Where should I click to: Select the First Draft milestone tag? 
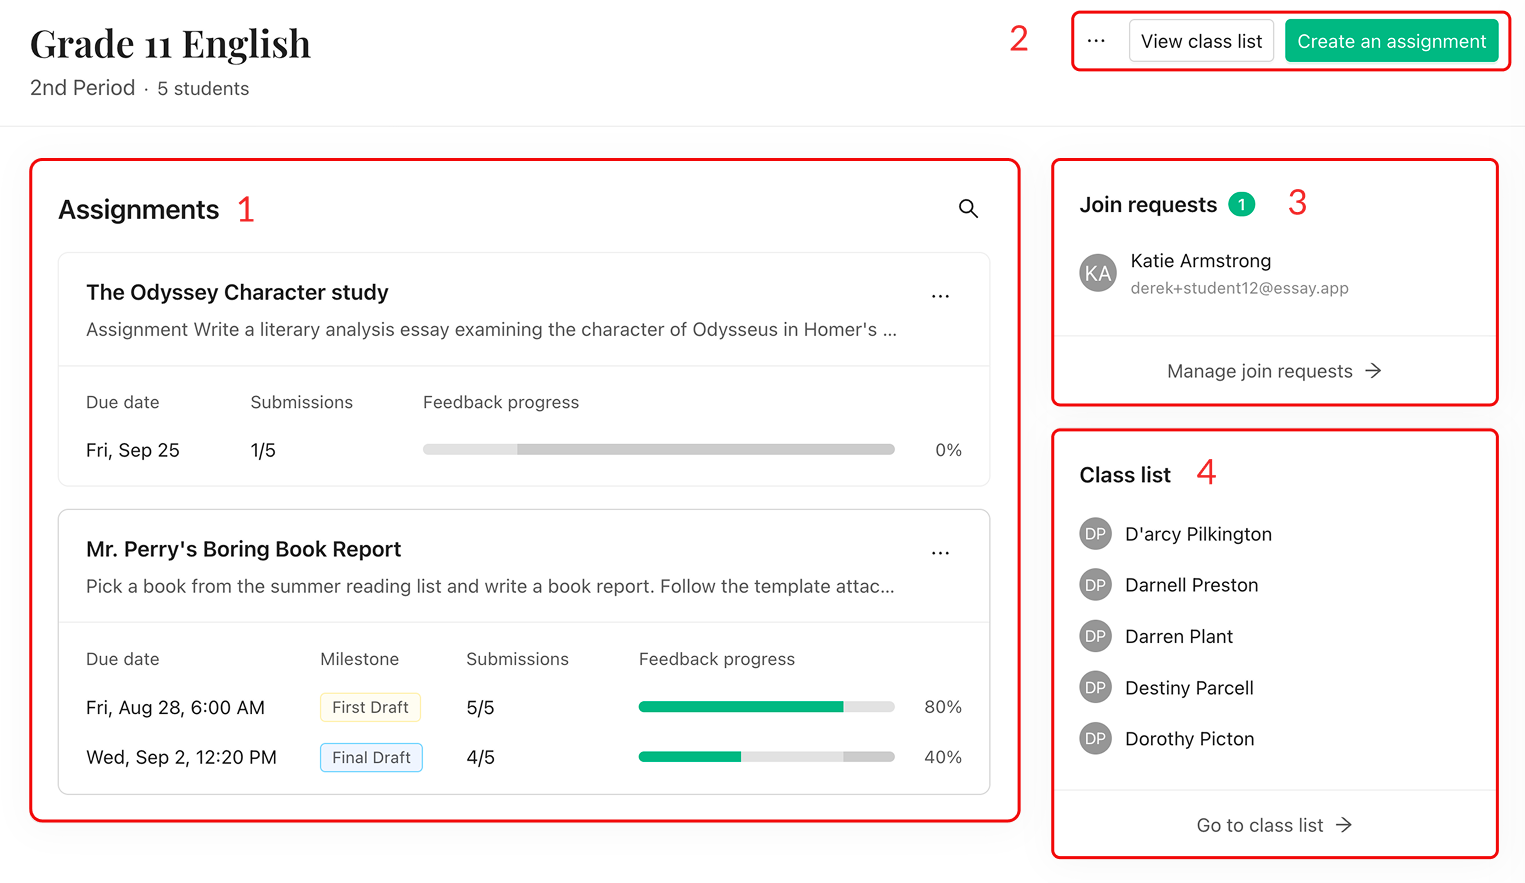point(370,707)
